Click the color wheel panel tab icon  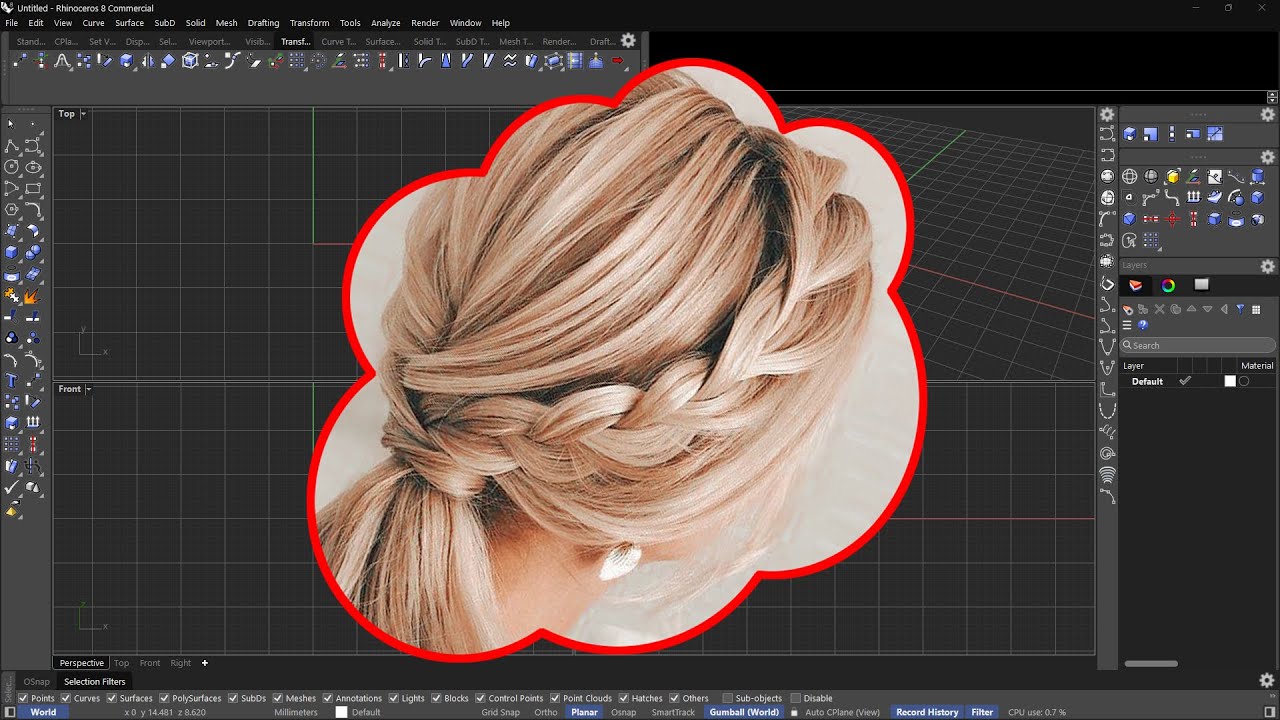point(1168,285)
